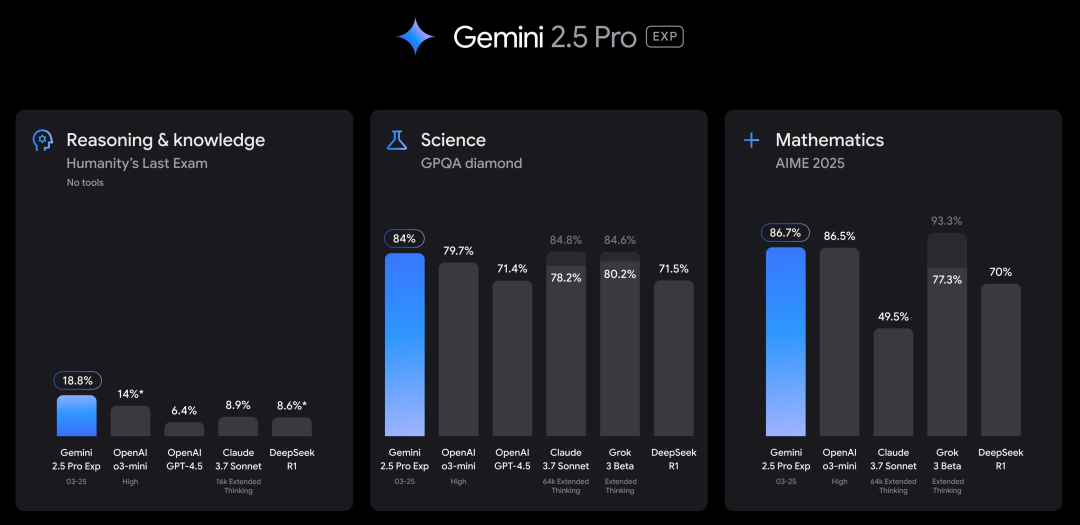Click the Humanity's Last Exam subtitle

tap(137, 163)
